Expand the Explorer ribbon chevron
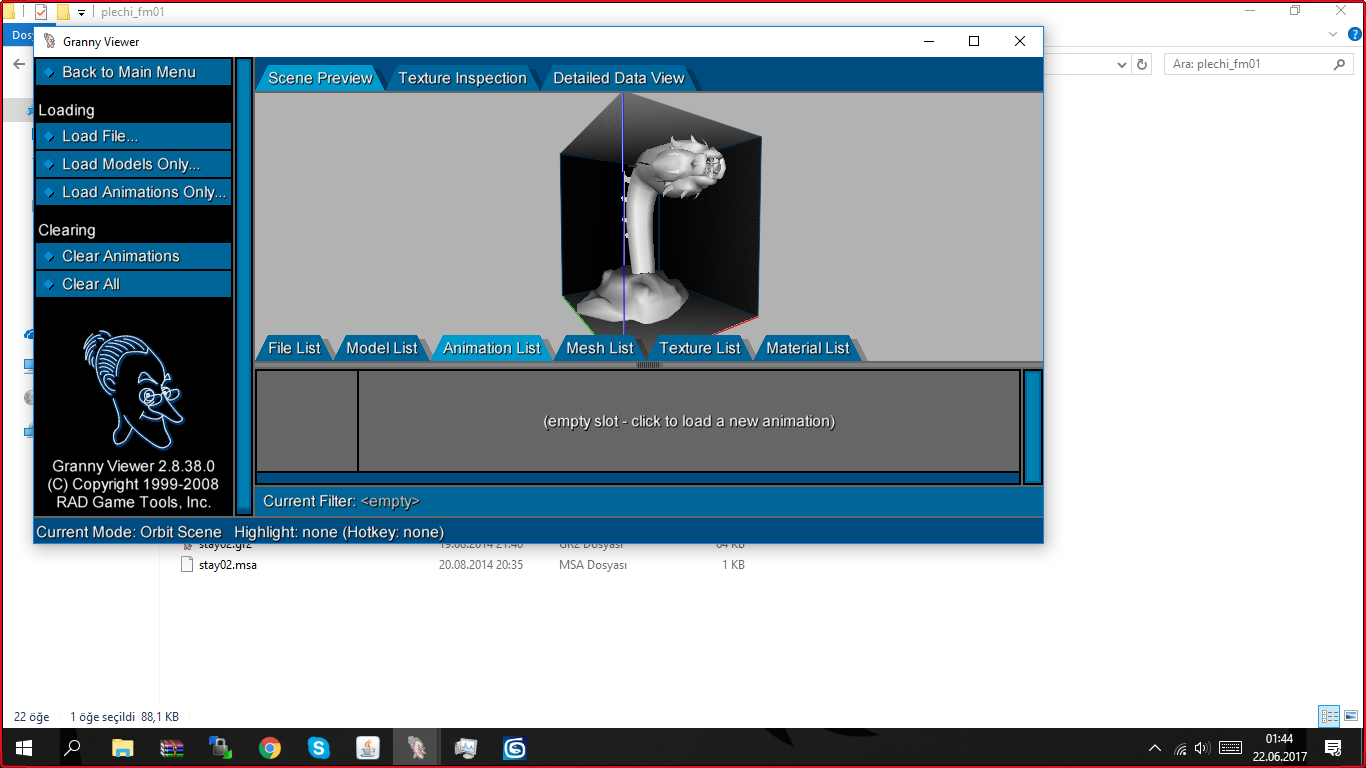 point(1332,34)
